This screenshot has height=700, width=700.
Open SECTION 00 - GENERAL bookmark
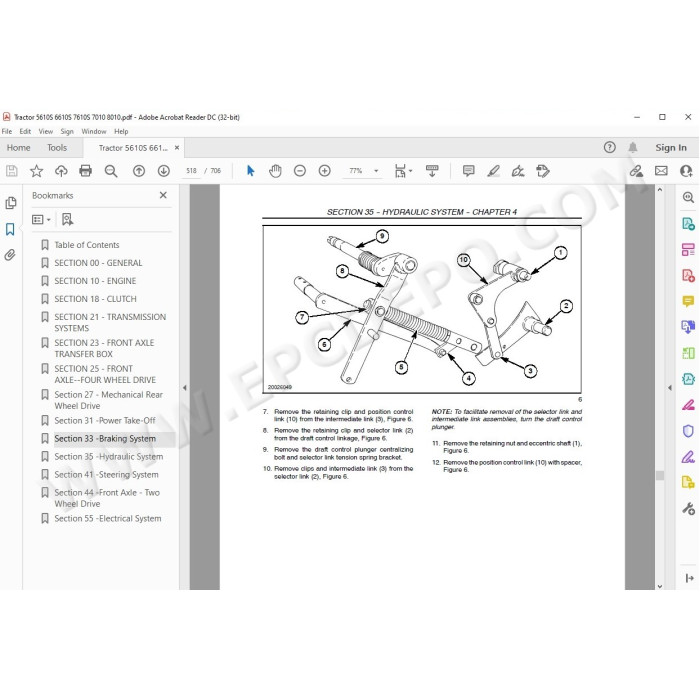click(x=98, y=263)
